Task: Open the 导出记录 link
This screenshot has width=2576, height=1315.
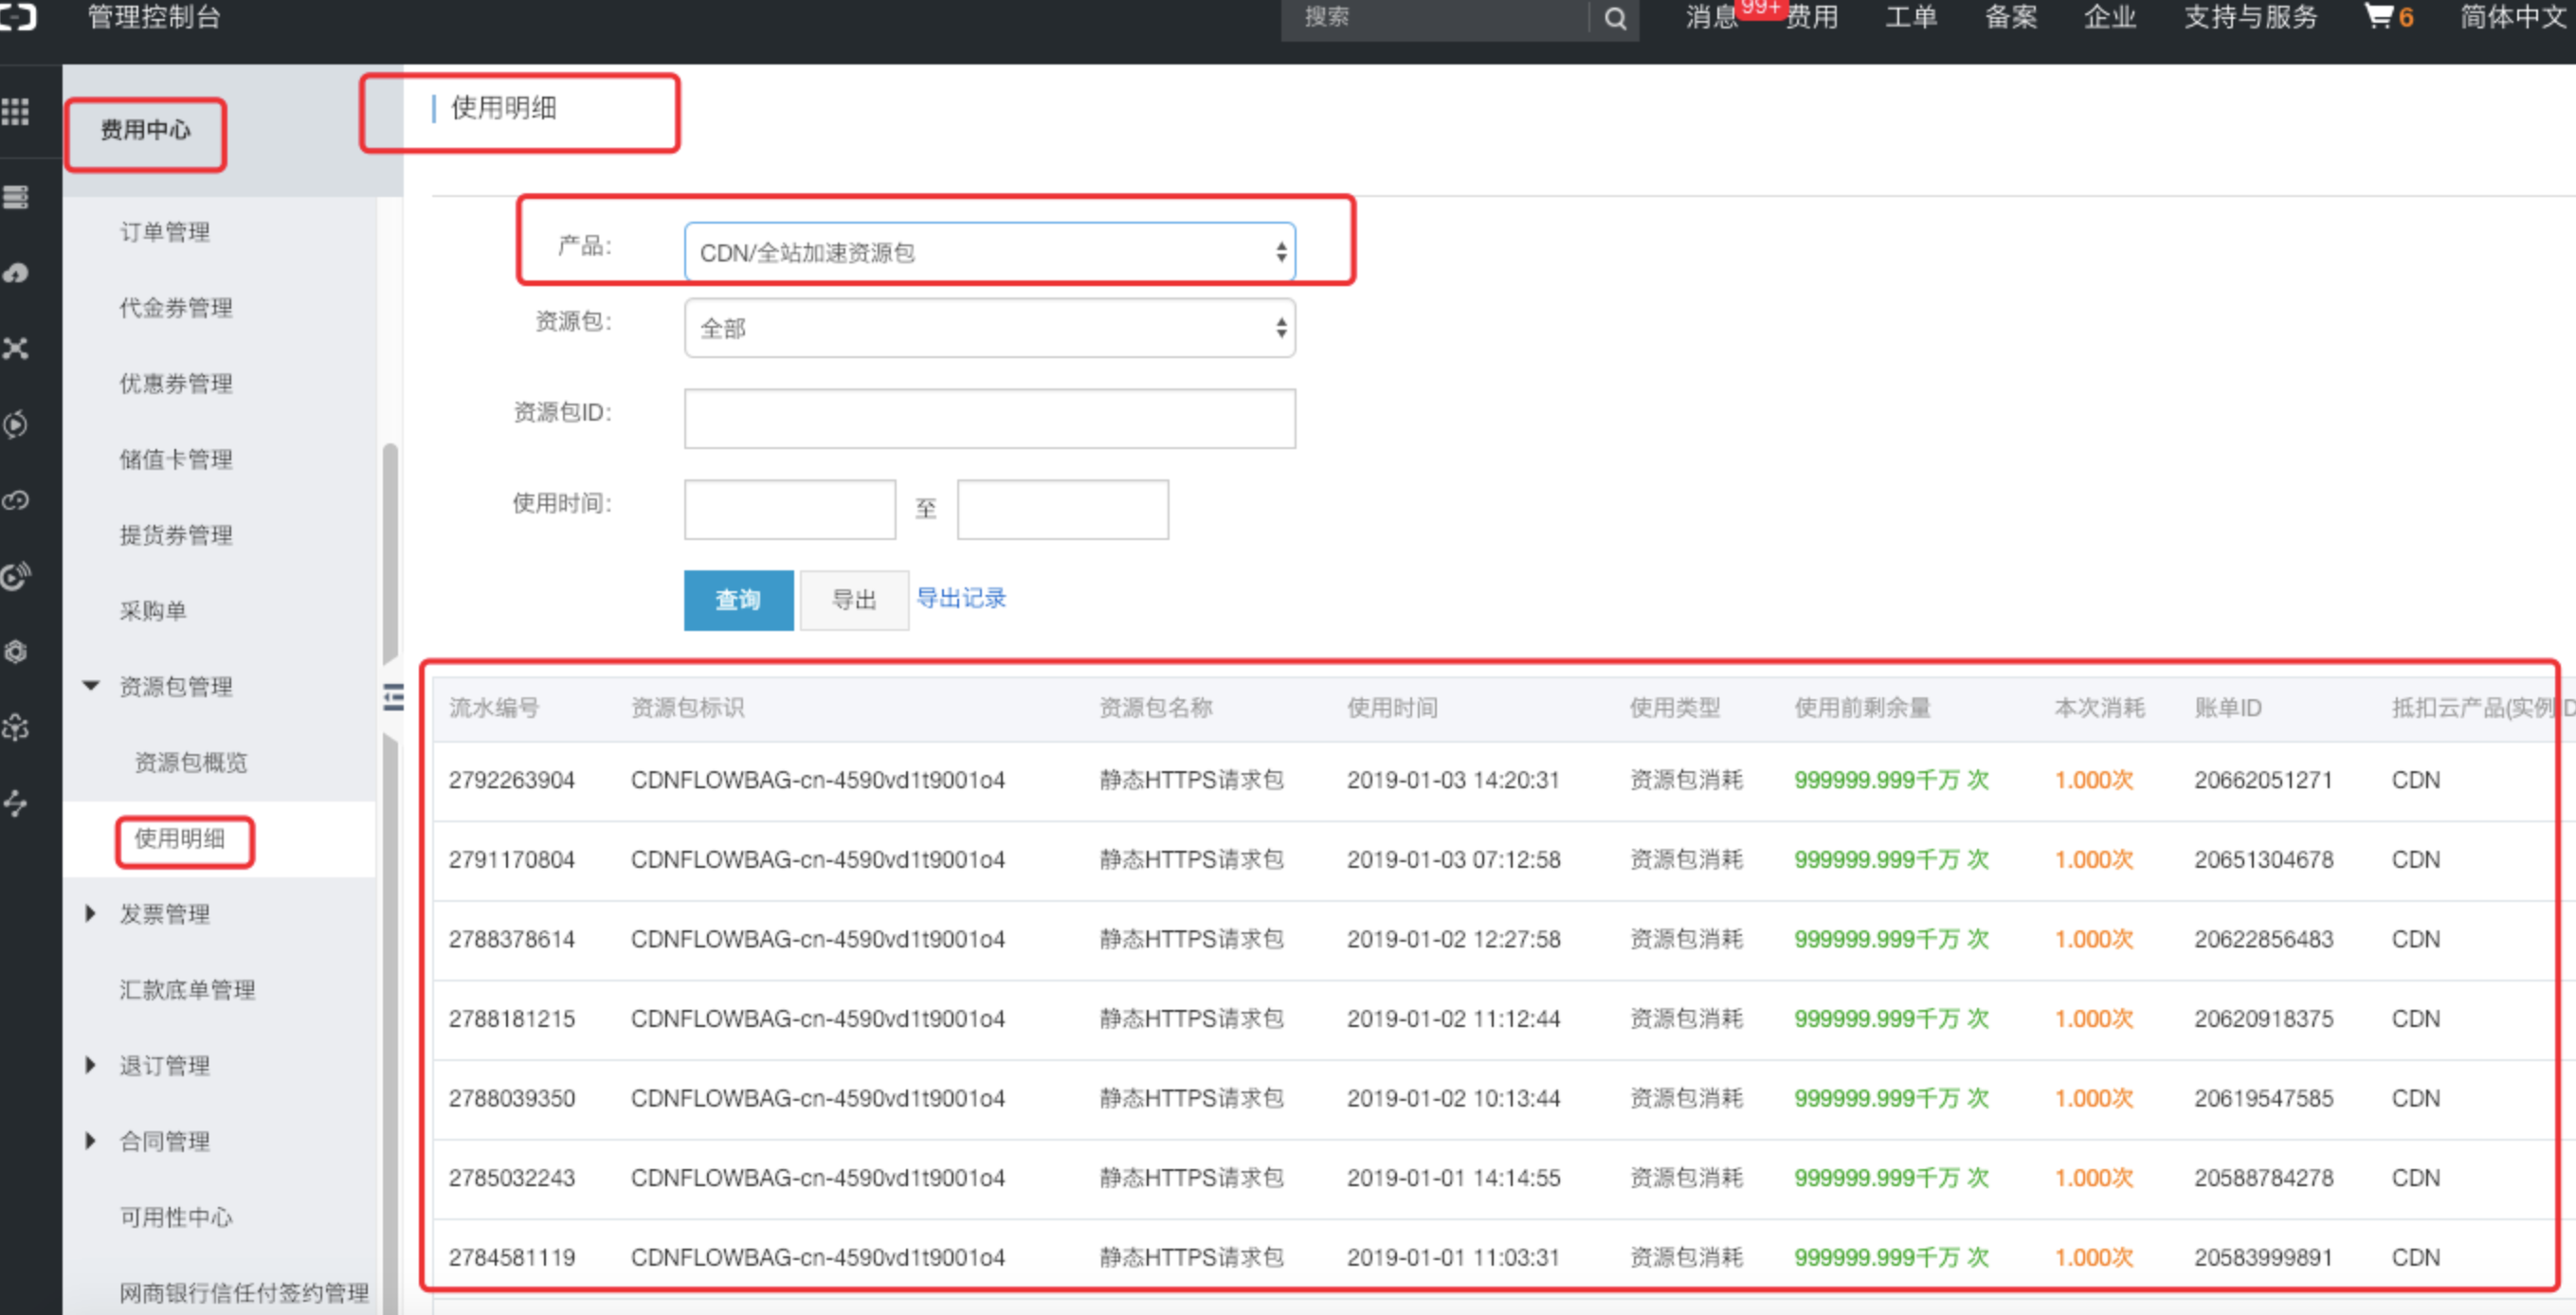Action: [961, 598]
